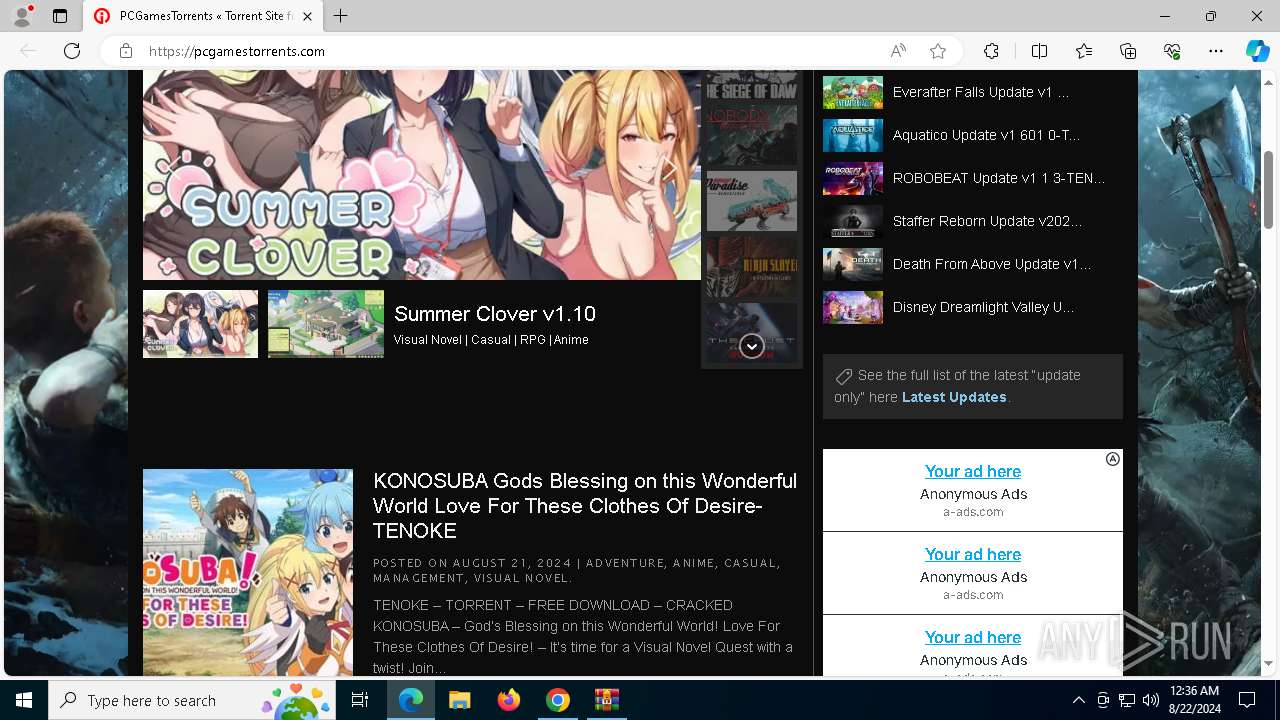This screenshot has width=1280, height=720.
Task: Open Disney Dreamlight Valley update link
Action: 983,307
